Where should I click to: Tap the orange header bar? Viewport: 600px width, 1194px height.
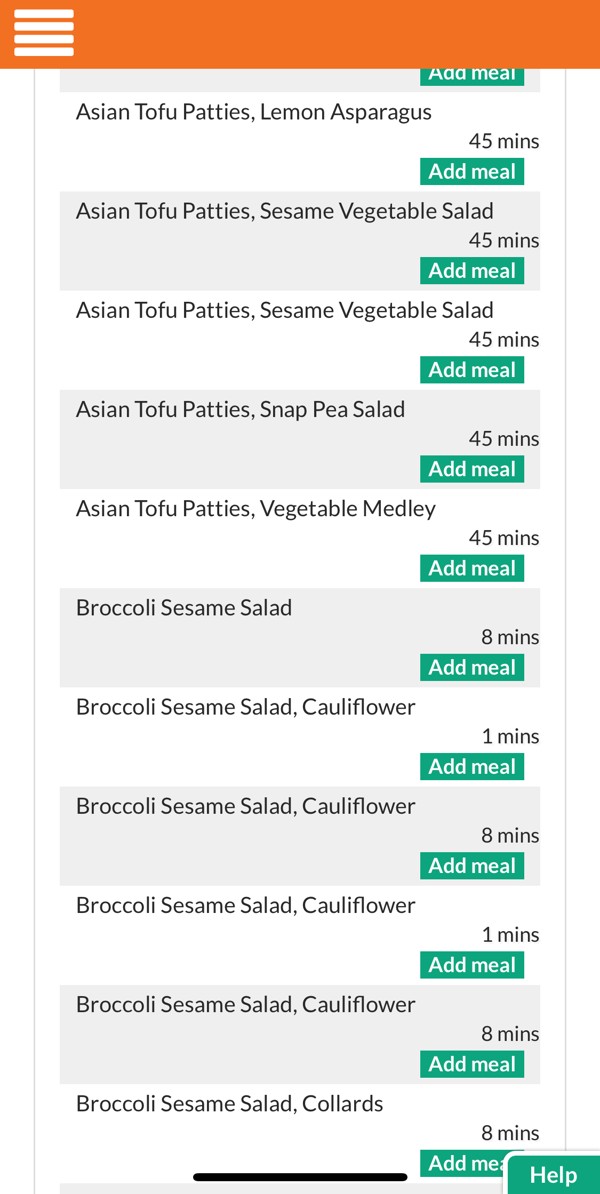(x=300, y=31)
